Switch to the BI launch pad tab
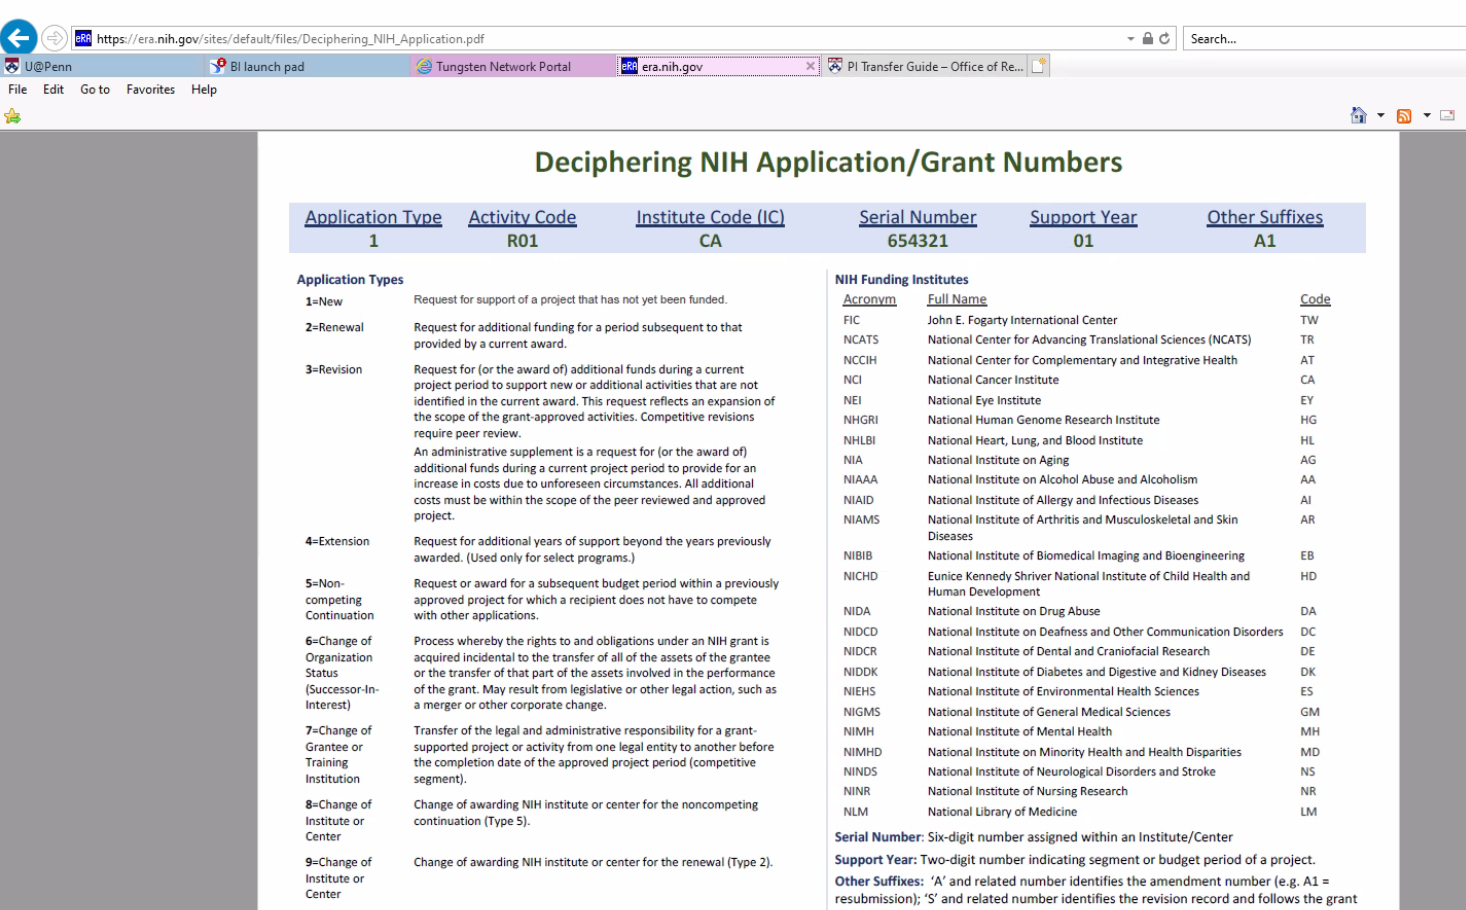This screenshot has height=910, width=1466. 308,66
